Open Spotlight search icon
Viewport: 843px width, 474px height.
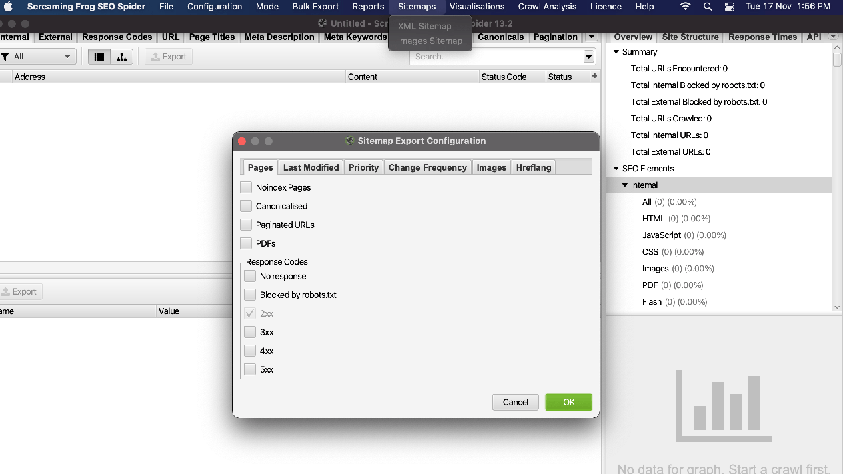pos(708,6)
